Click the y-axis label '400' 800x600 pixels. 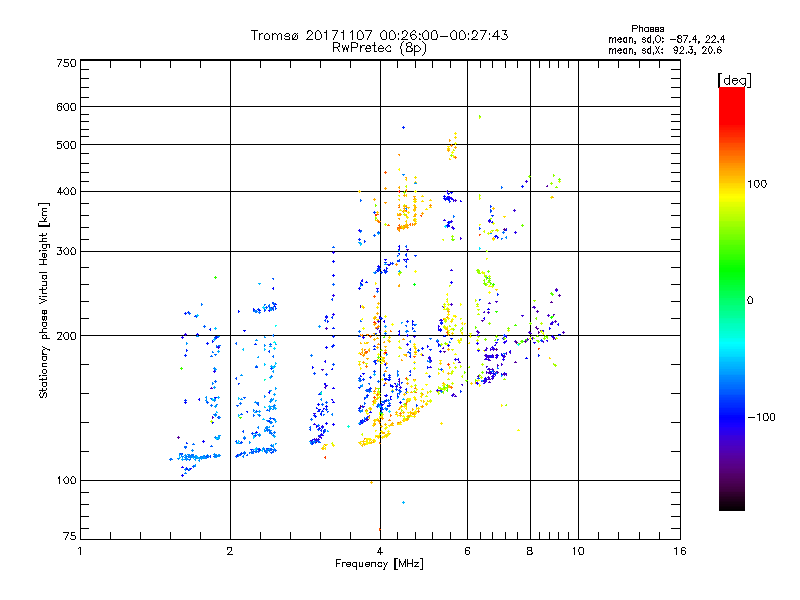pyautogui.click(x=66, y=192)
